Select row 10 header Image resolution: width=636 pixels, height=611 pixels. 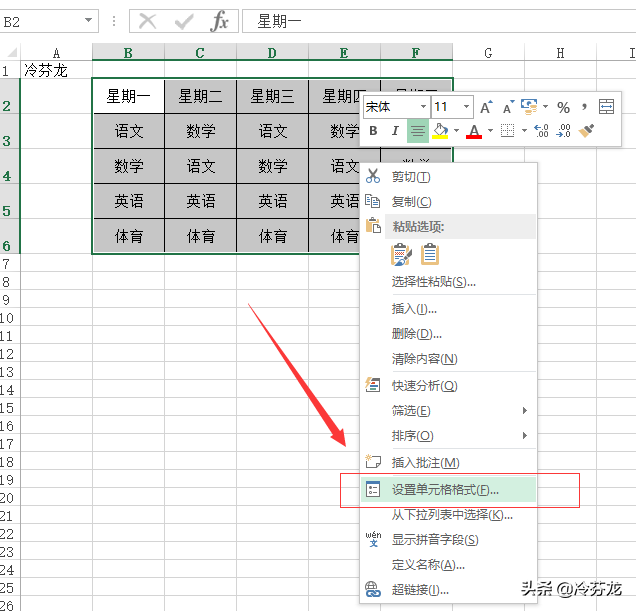tap(10, 318)
